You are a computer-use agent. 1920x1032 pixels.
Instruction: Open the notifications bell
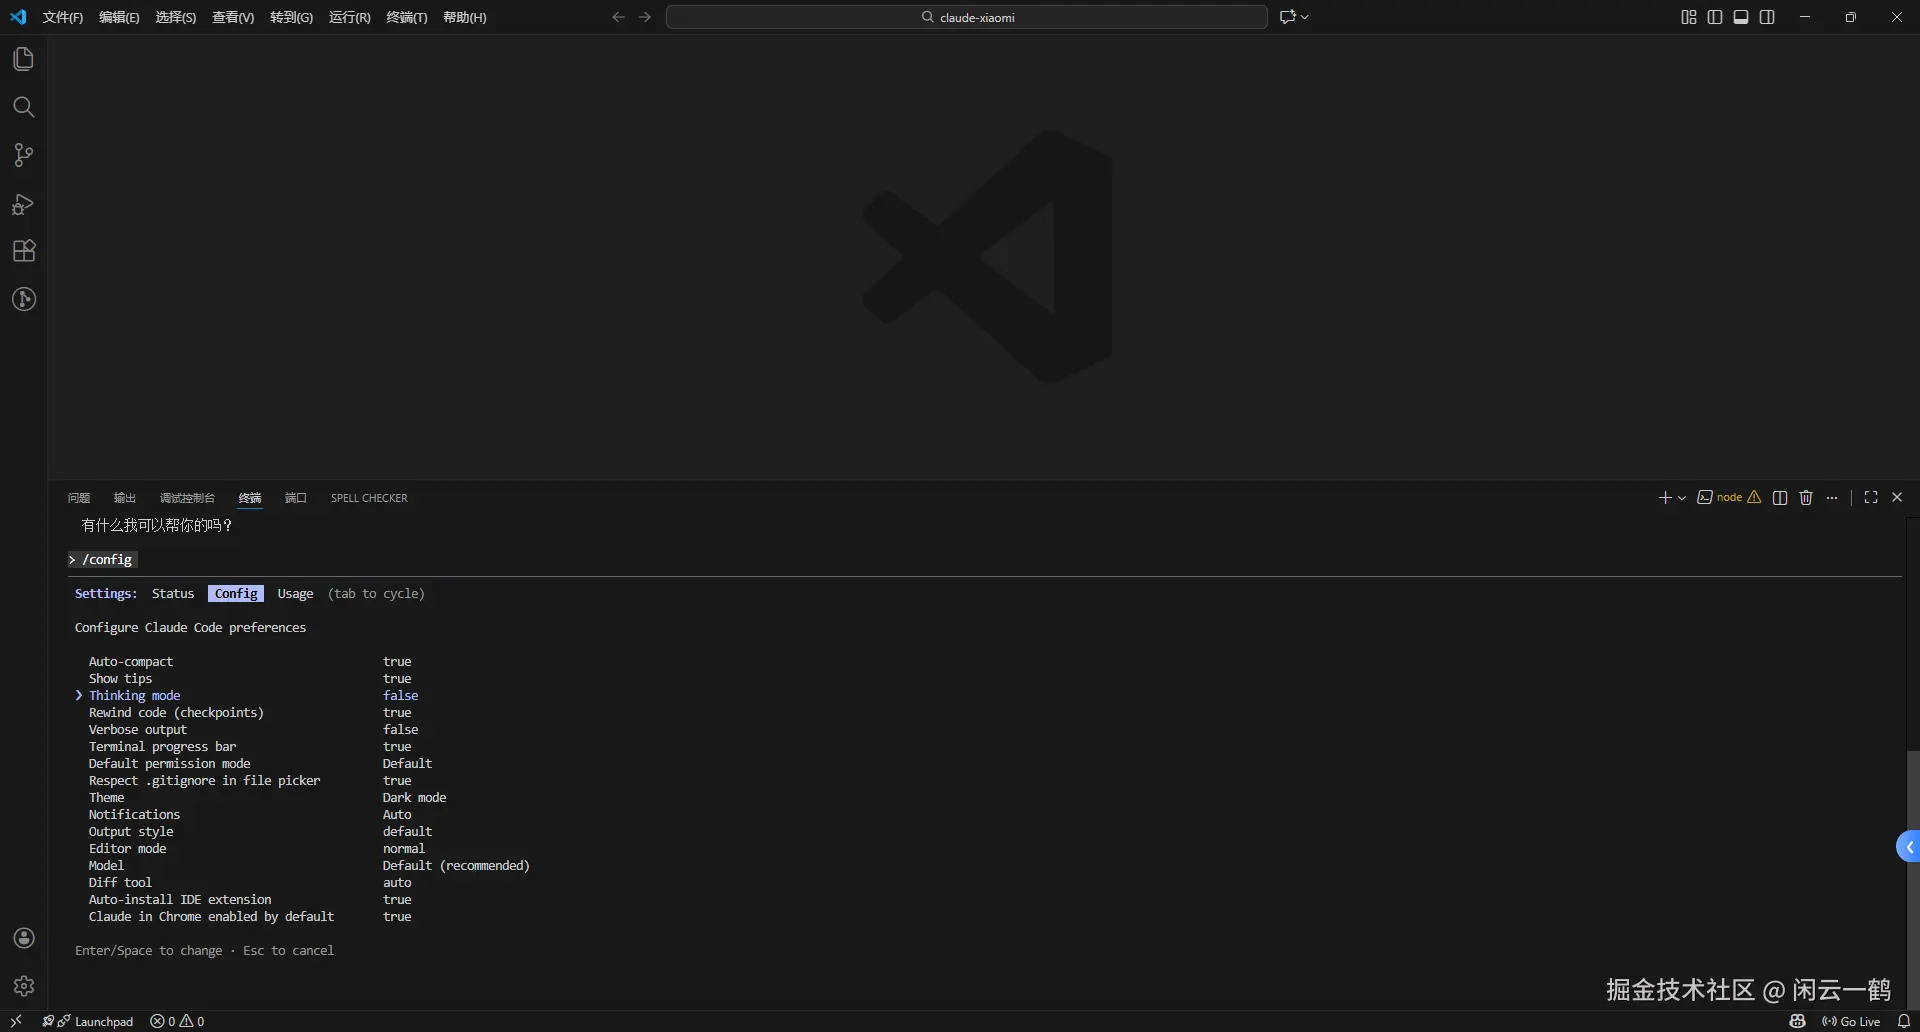(1904, 1021)
